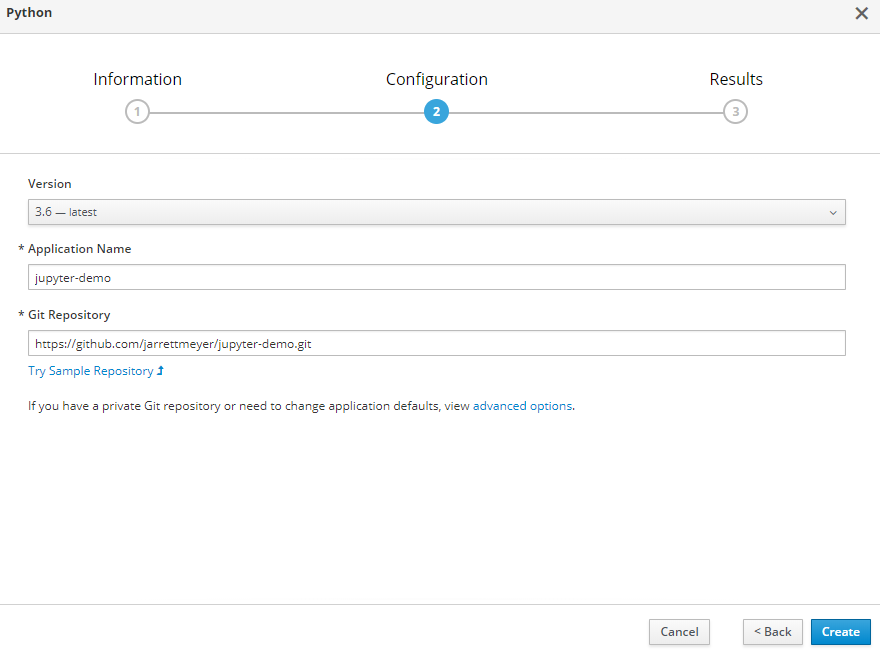Click the chevron arrow of the Version dropdown
Image resolution: width=880 pixels, height=654 pixels.
point(833,213)
